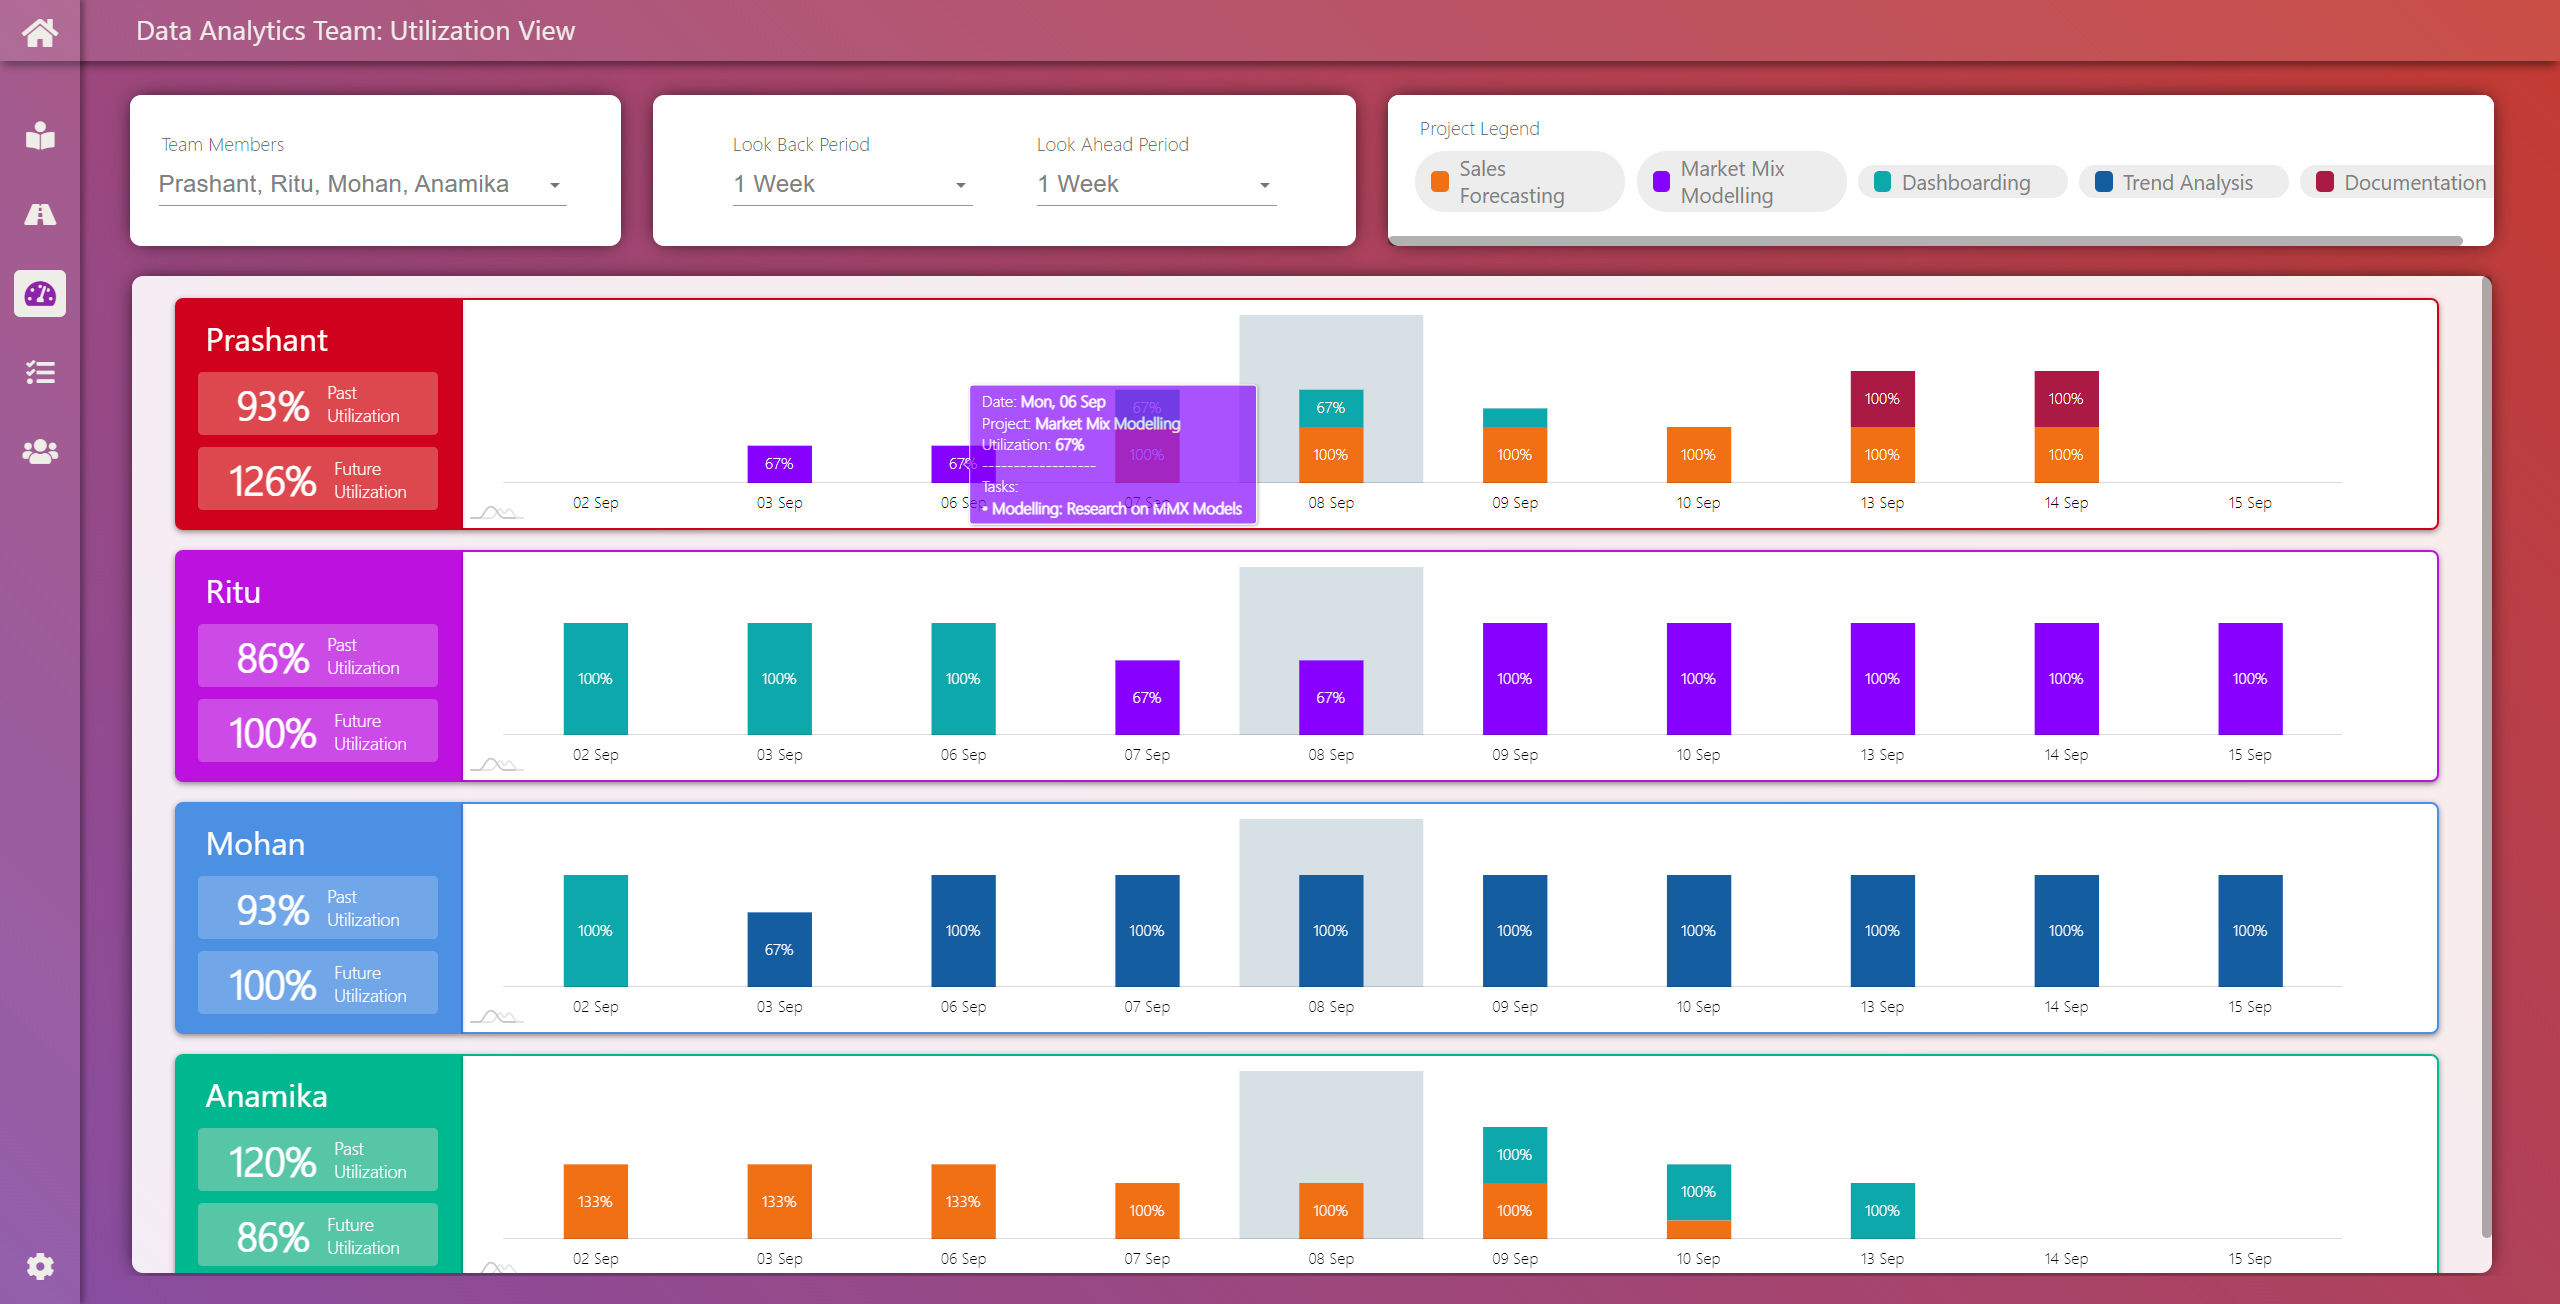Select the highlighted utilization gauge icon
This screenshot has width=2560, height=1304.
click(39, 293)
